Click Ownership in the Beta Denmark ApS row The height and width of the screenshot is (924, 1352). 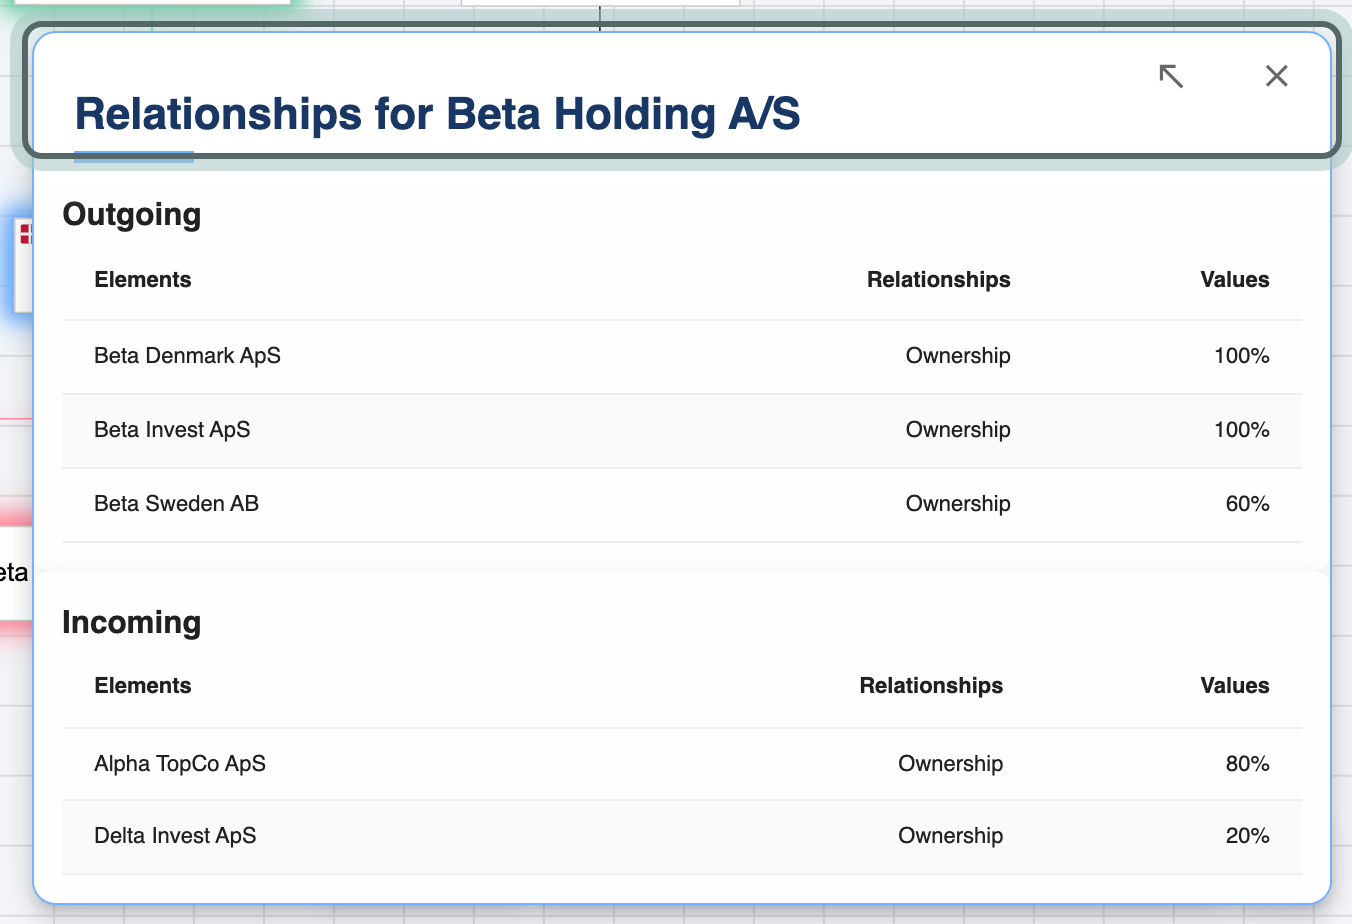[958, 356]
